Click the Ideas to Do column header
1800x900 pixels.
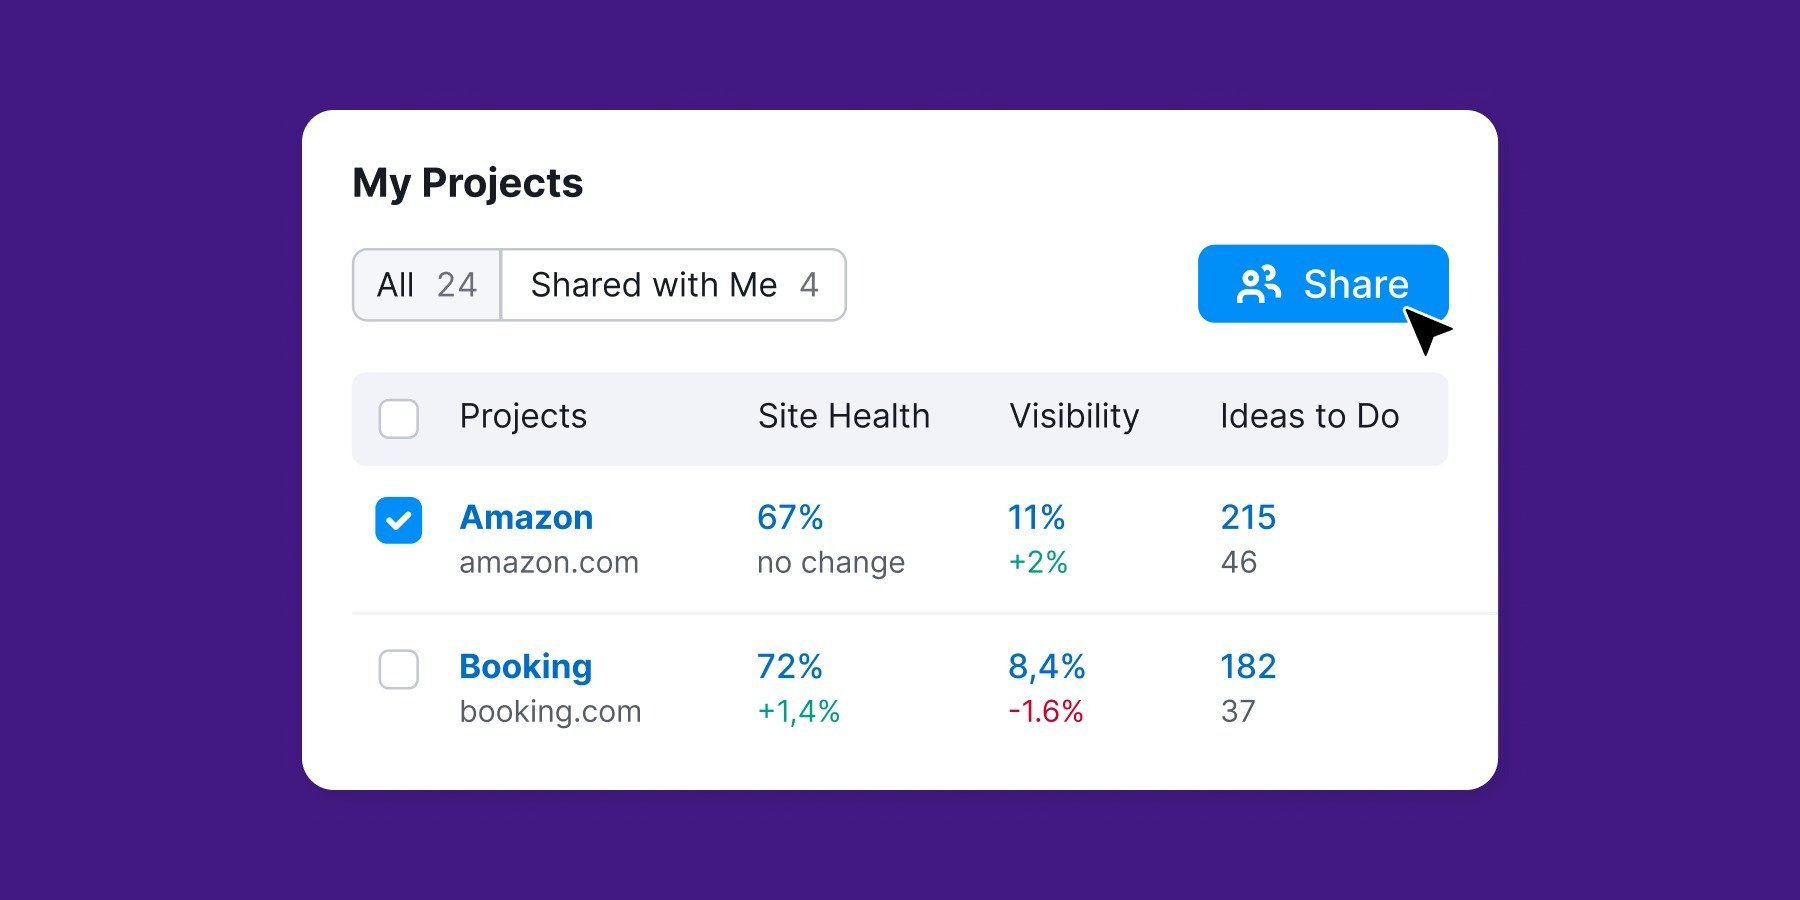1308,416
